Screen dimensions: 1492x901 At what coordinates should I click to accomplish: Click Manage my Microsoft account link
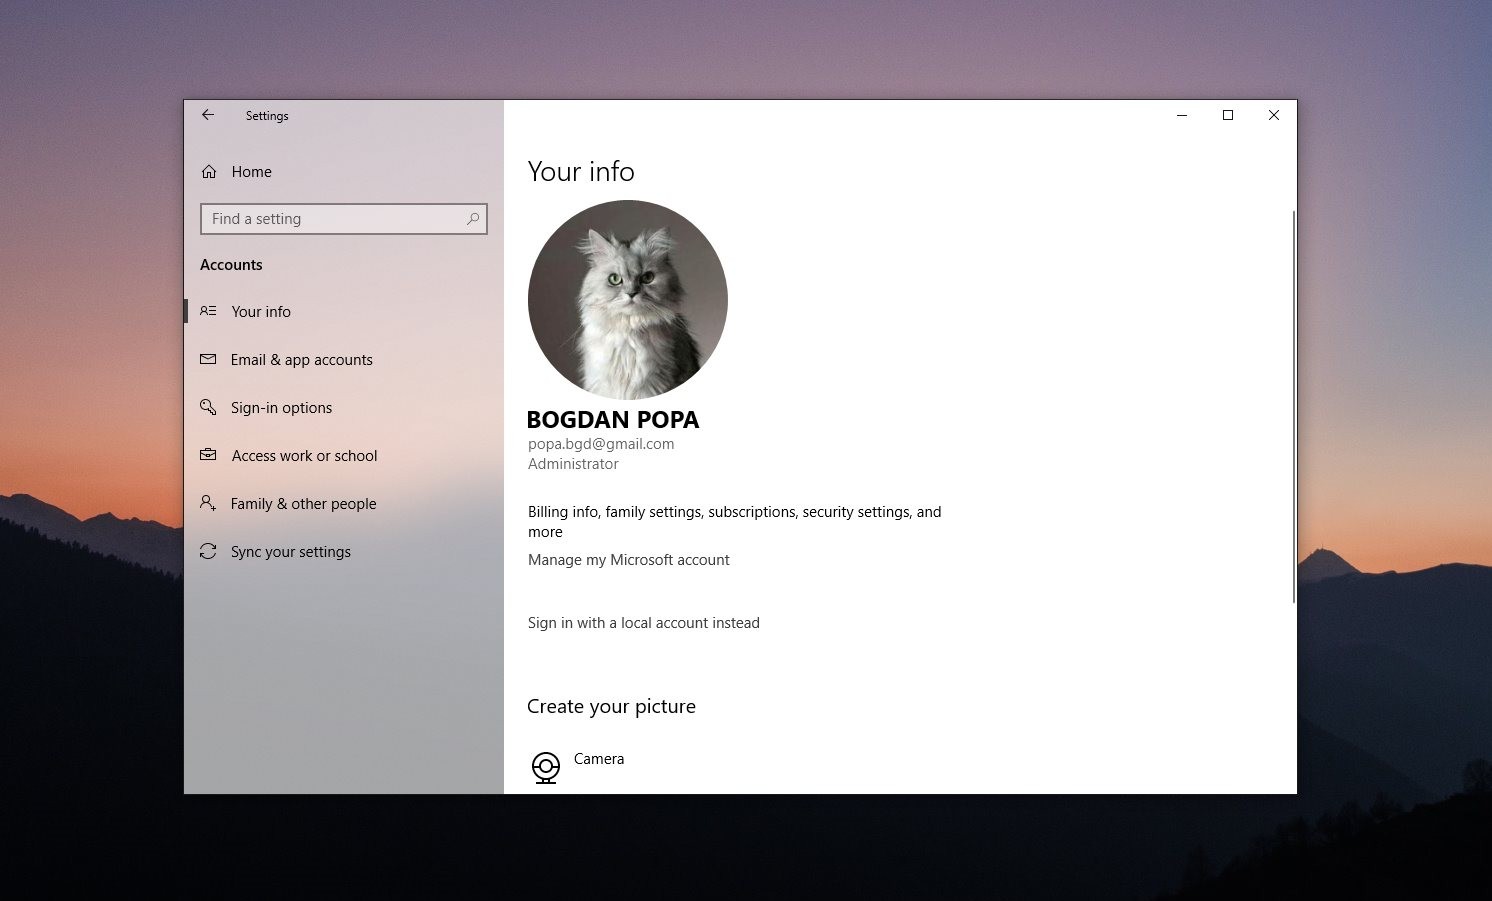point(629,560)
